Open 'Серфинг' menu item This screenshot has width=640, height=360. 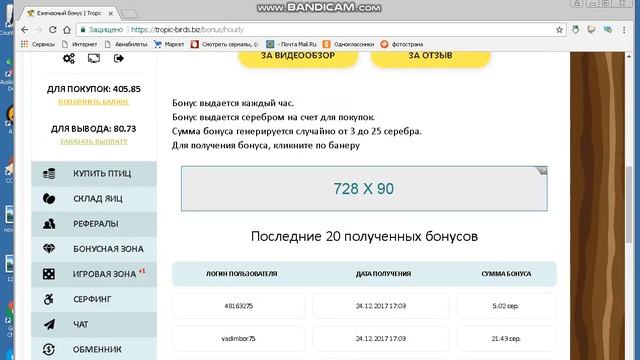pos(94,299)
